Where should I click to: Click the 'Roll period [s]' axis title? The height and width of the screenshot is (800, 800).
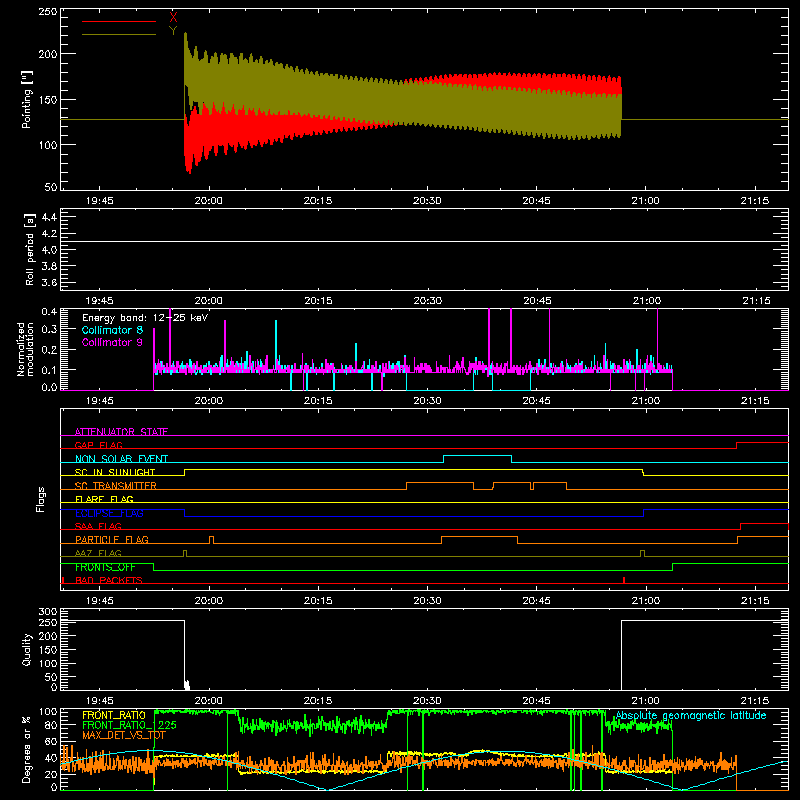click(29, 249)
